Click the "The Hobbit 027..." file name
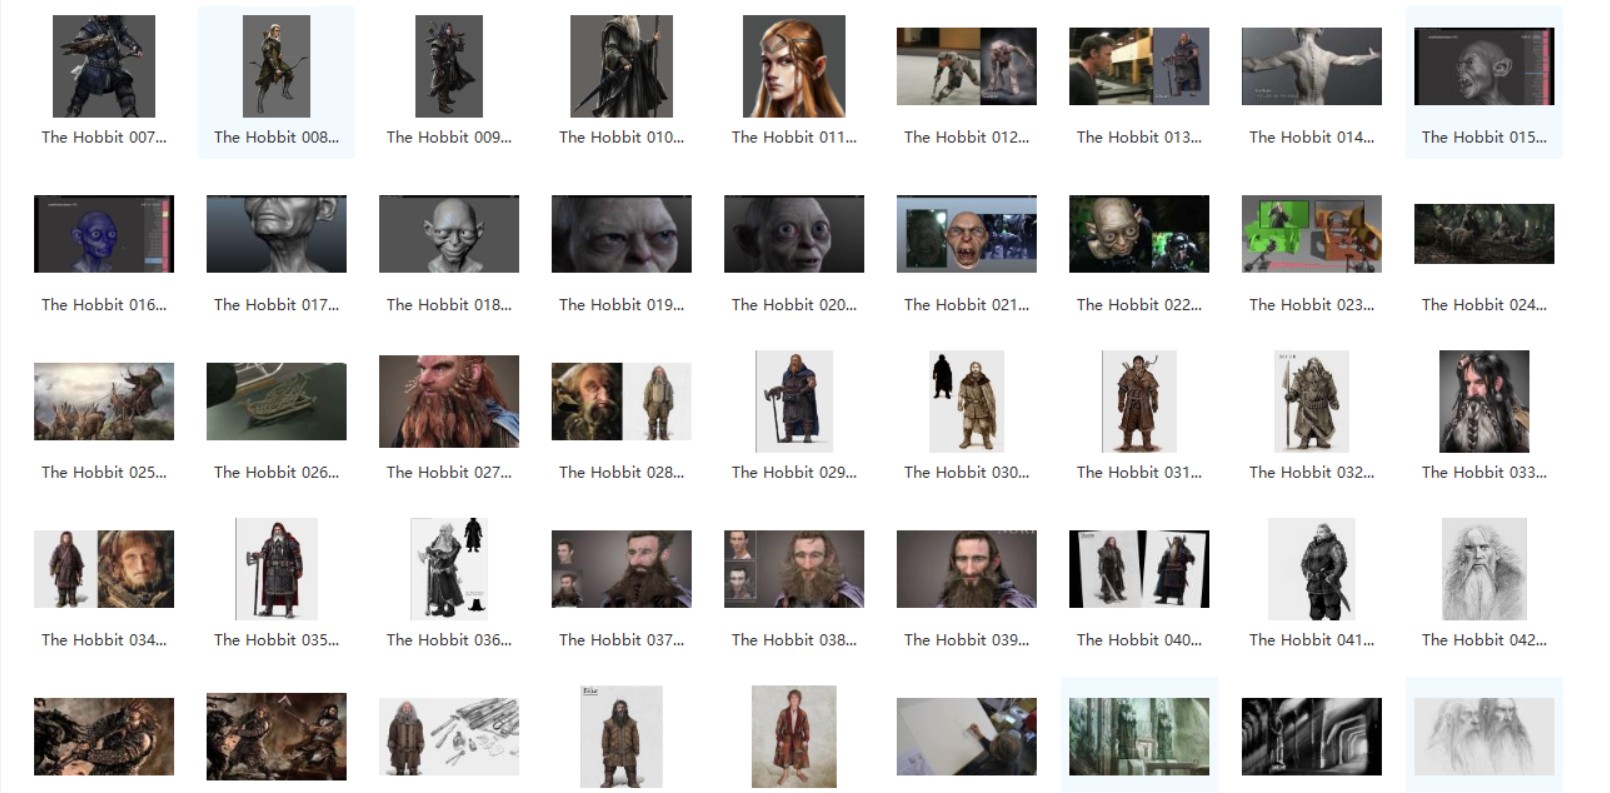This screenshot has height=793, width=1610. (x=449, y=472)
